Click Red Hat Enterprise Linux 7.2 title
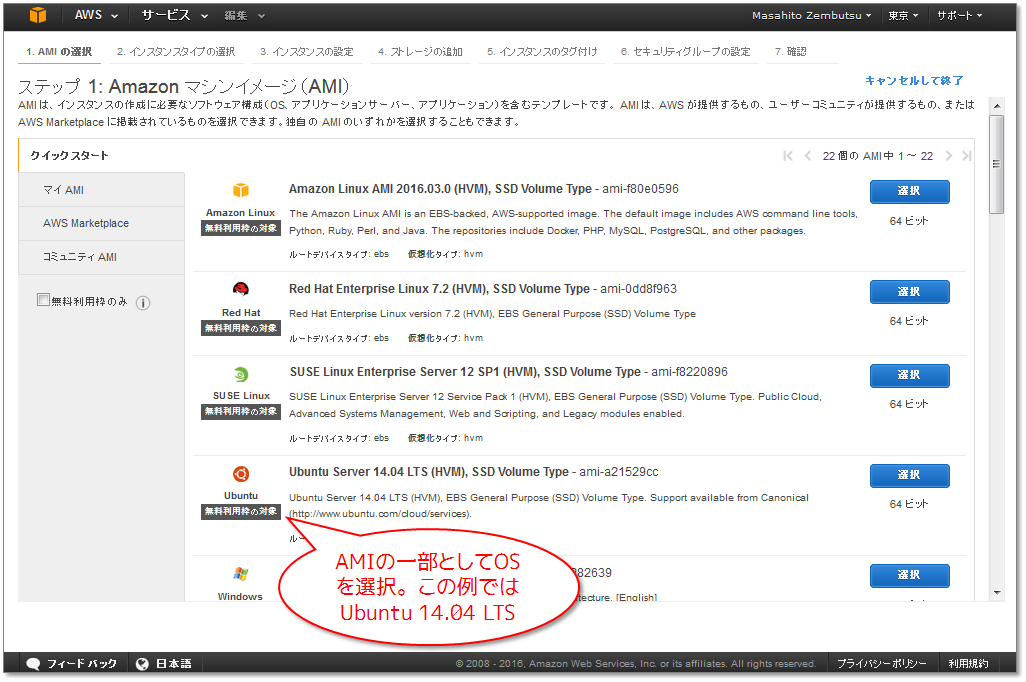Screen dimensions: 1026x682 pyautogui.click(x=439, y=289)
